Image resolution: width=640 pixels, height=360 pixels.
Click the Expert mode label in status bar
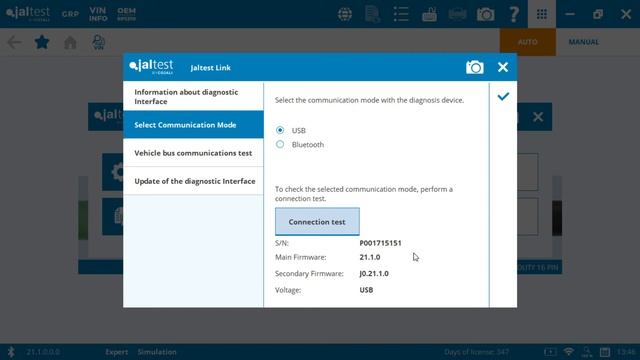[116, 352]
